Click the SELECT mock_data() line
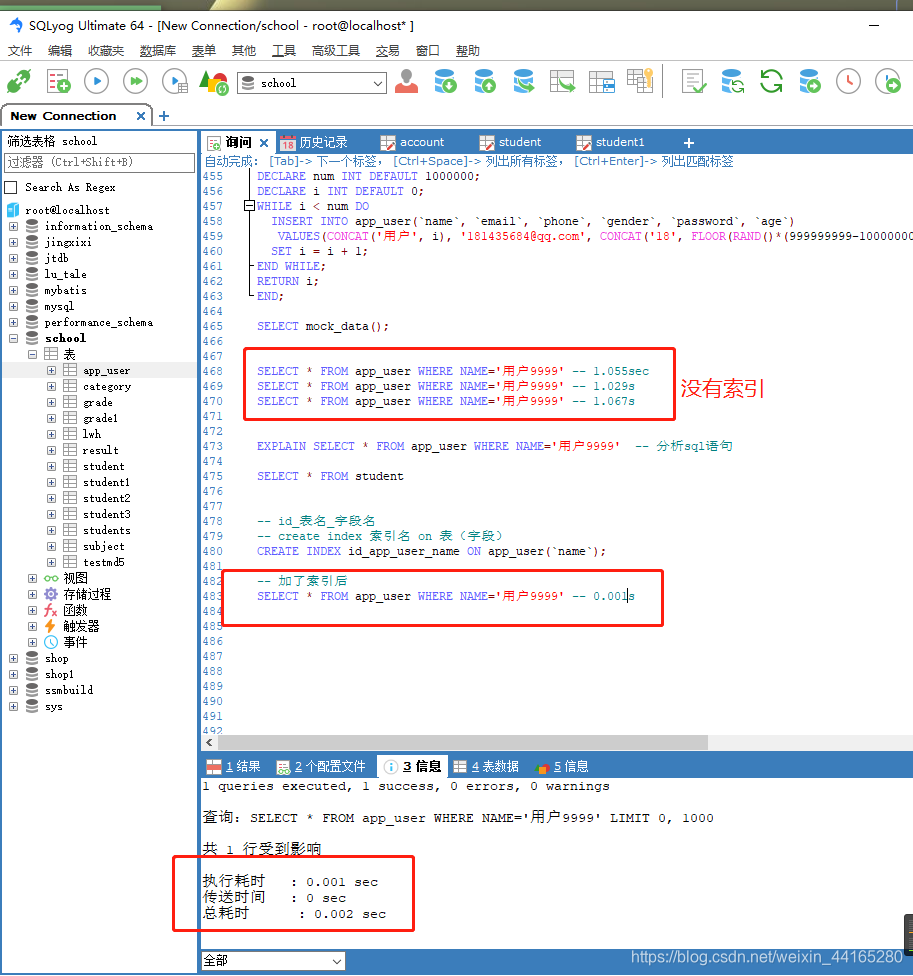The width and height of the screenshot is (913, 976). pyautogui.click(x=323, y=326)
